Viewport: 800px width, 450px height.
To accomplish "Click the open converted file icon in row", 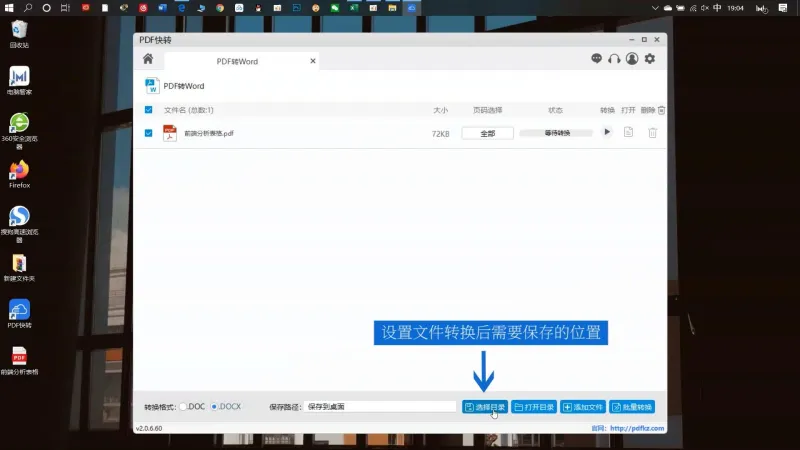I will click(x=628, y=133).
